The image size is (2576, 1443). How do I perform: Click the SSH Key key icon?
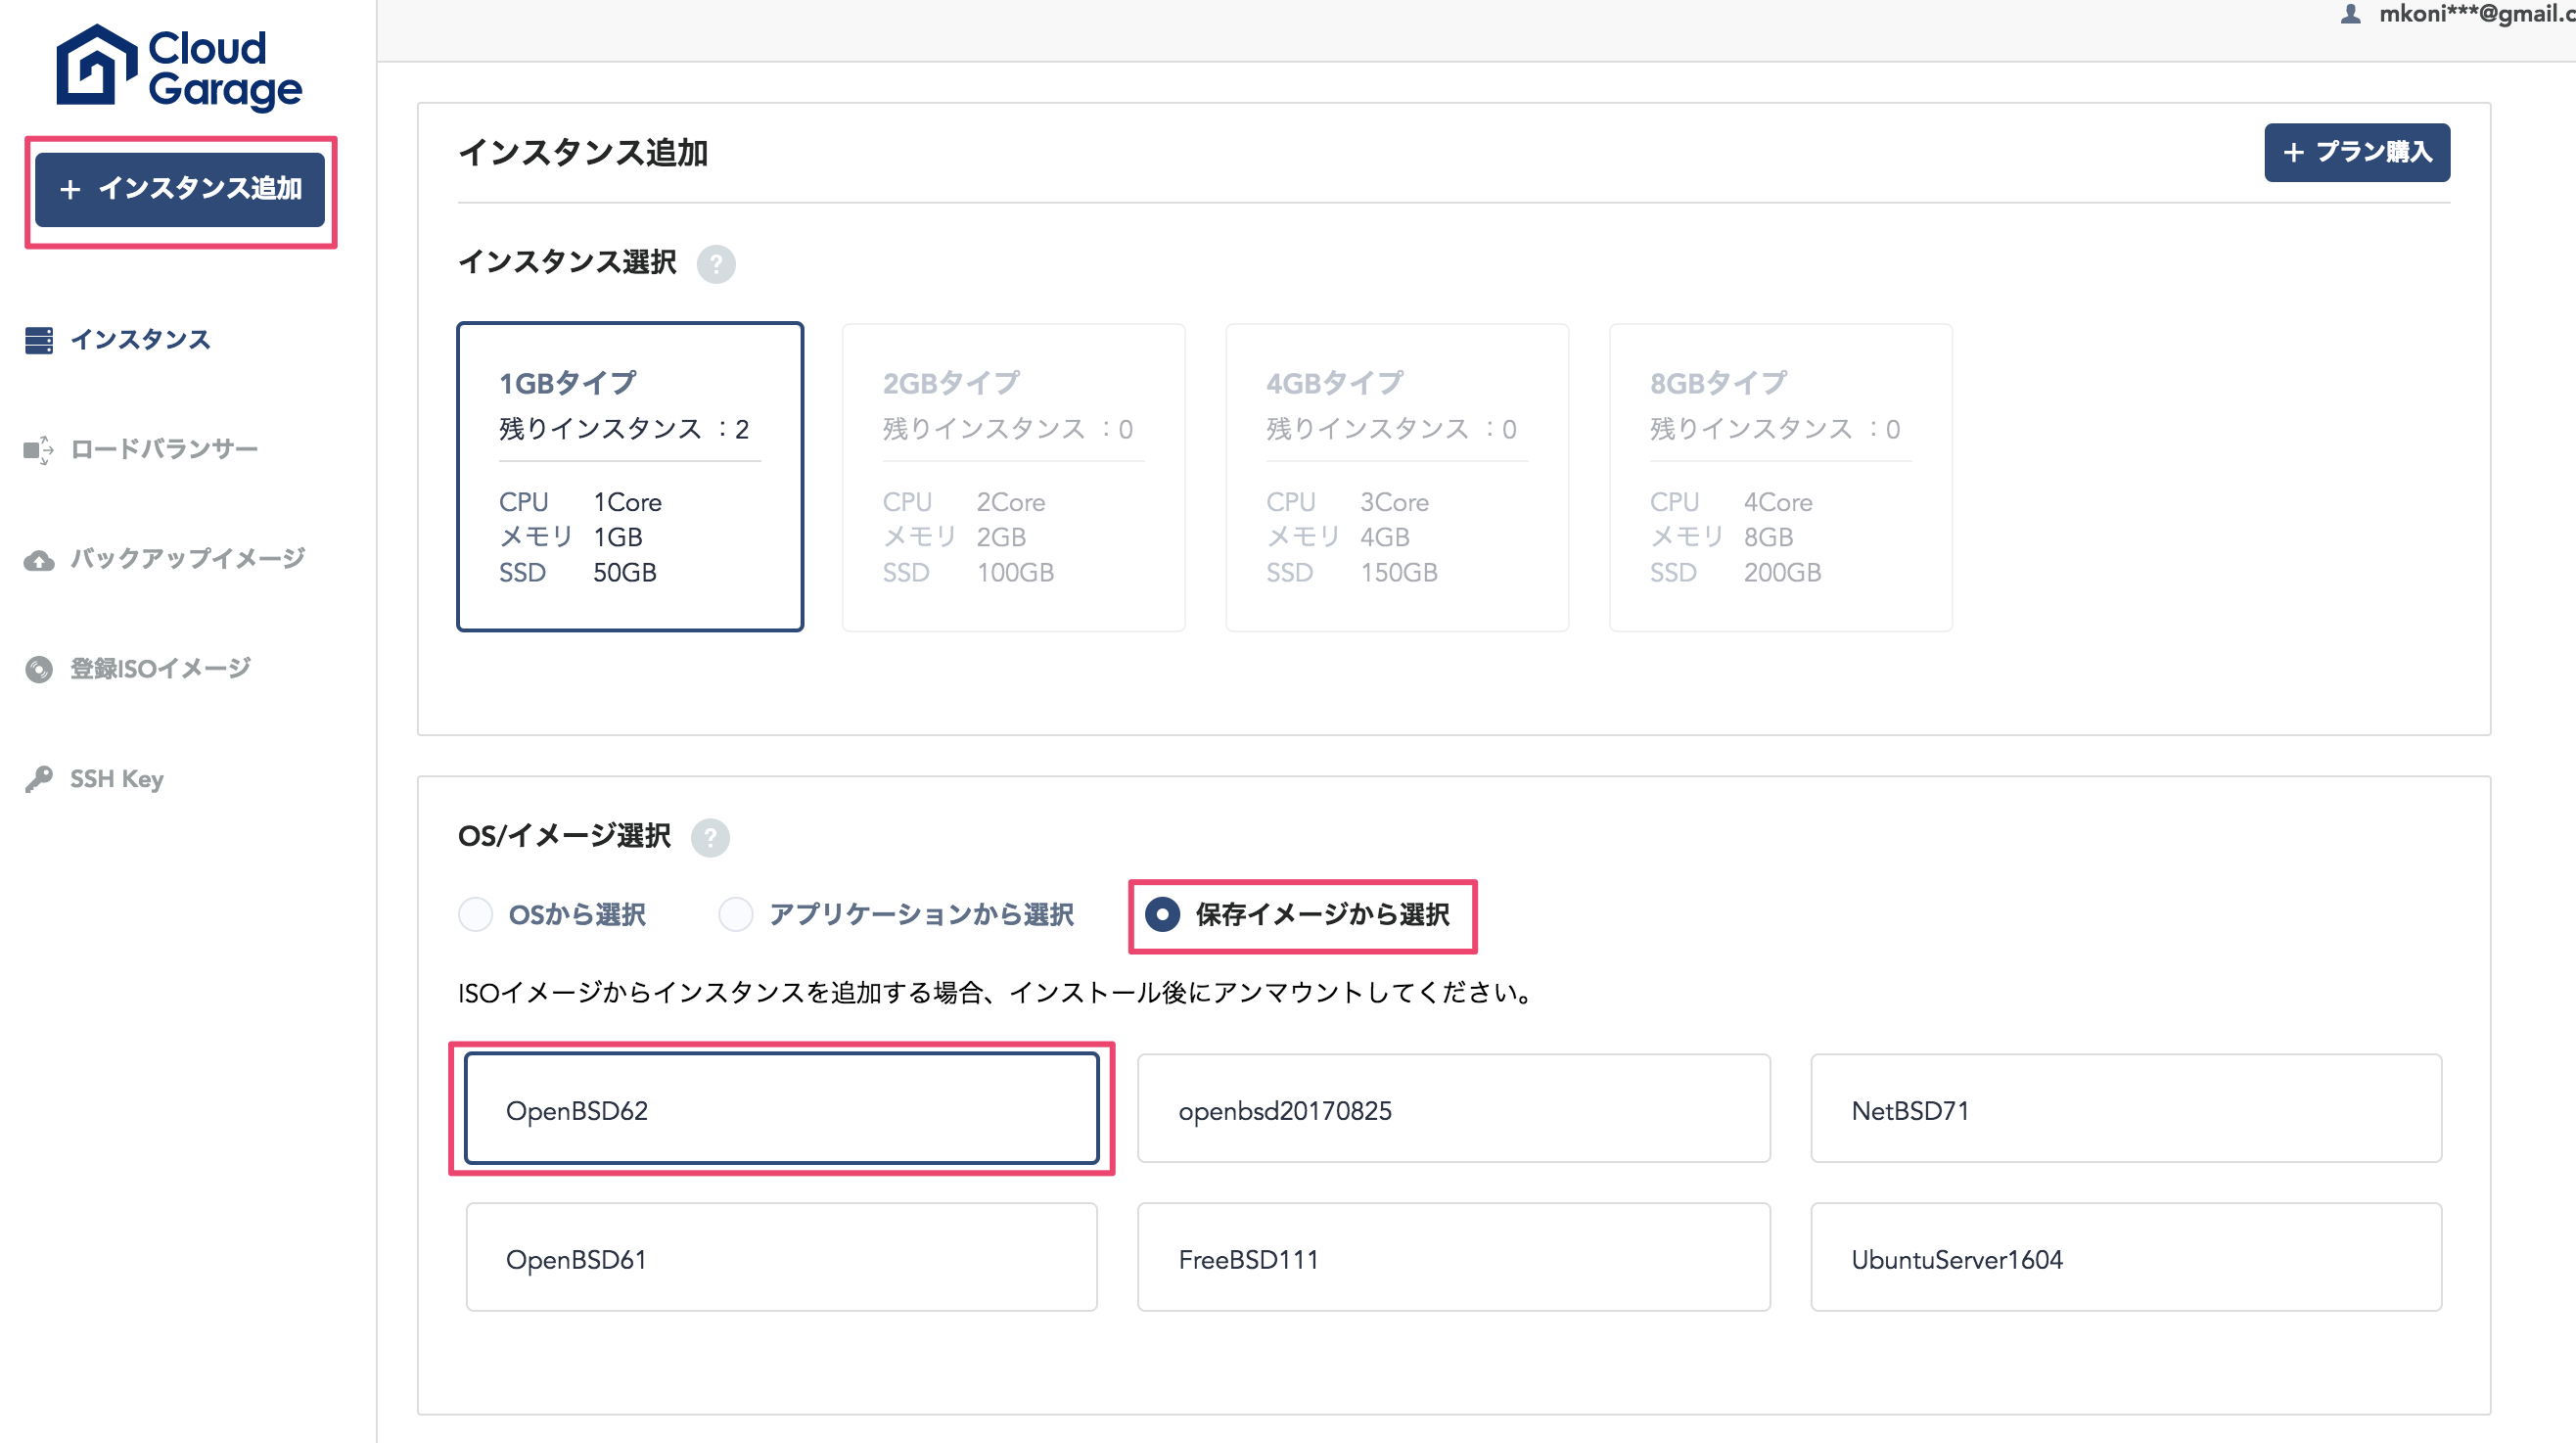click(39, 778)
